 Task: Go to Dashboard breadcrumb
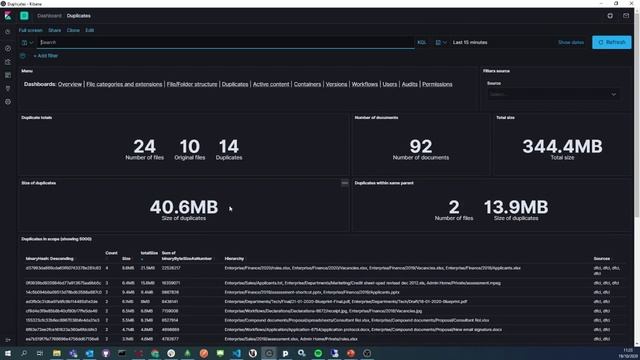click(49, 16)
